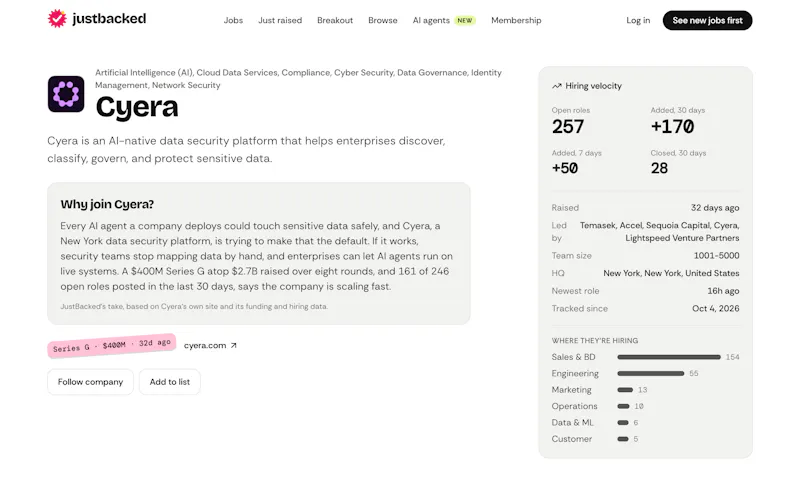800x479 pixels.
Task: Click the Cyera company name heading
Action: pyautogui.click(x=137, y=107)
